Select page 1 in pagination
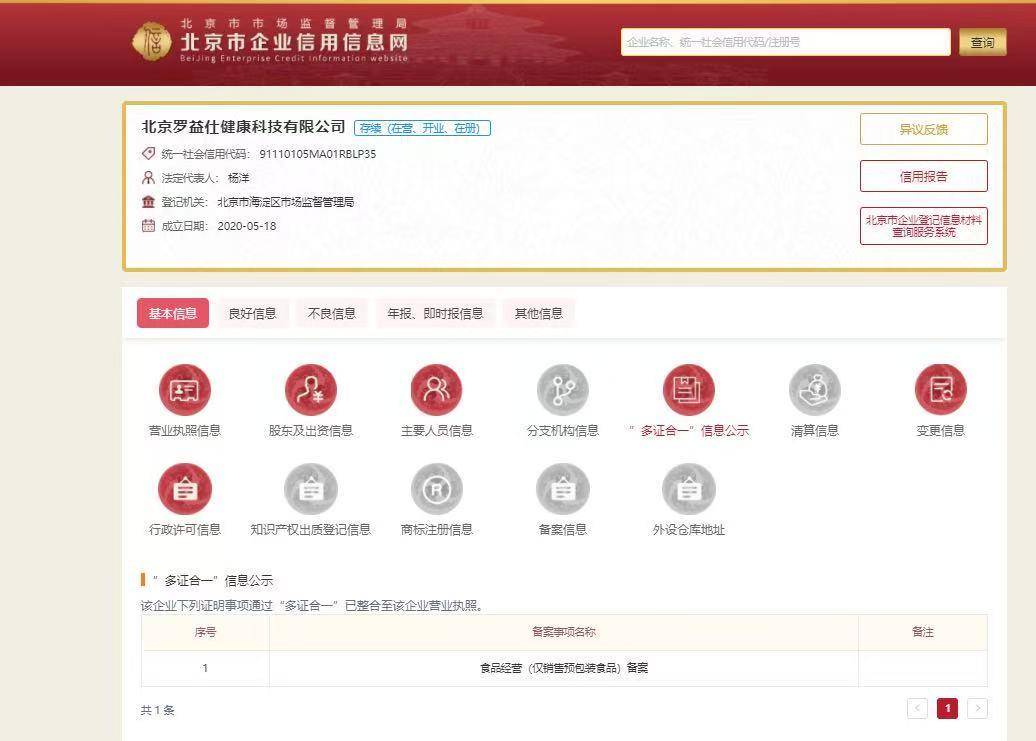 (947, 708)
